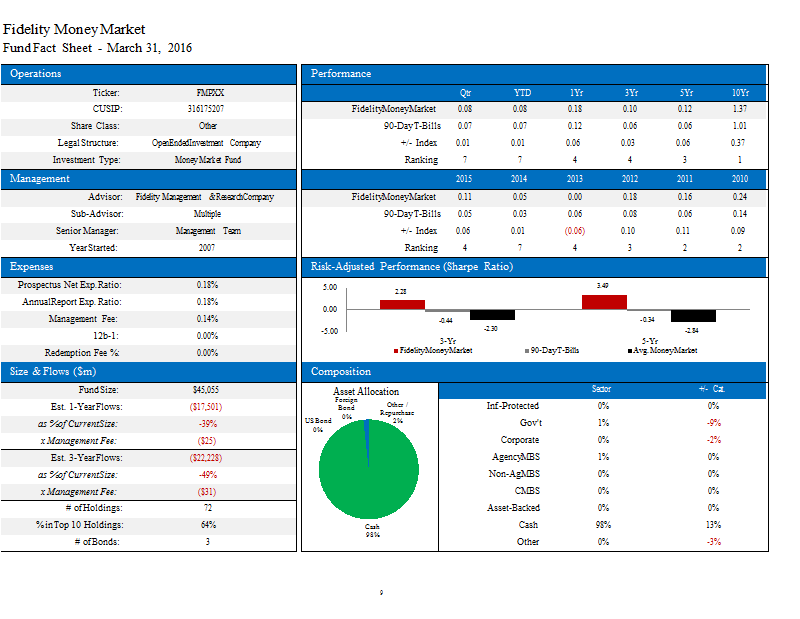Click the Operations section header
The width and height of the screenshot is (800, 619).
(x=148, y=74)
